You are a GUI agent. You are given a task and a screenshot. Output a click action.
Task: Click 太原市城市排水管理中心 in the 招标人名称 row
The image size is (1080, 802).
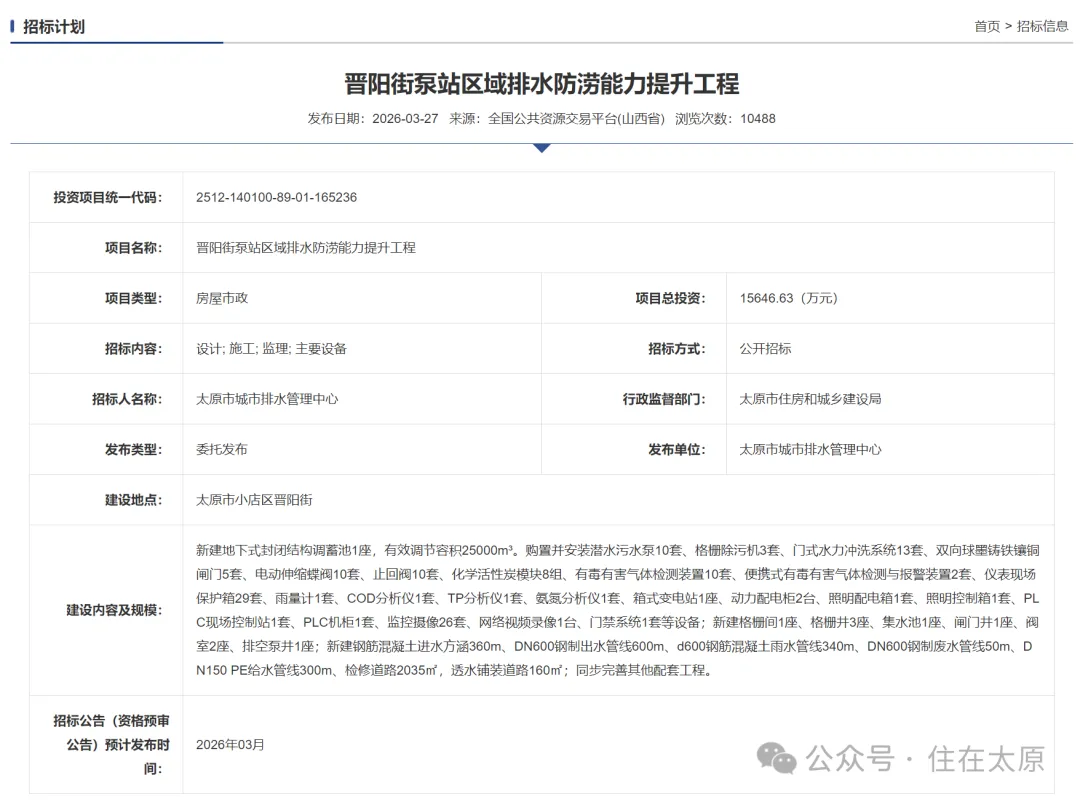point(267,399)
